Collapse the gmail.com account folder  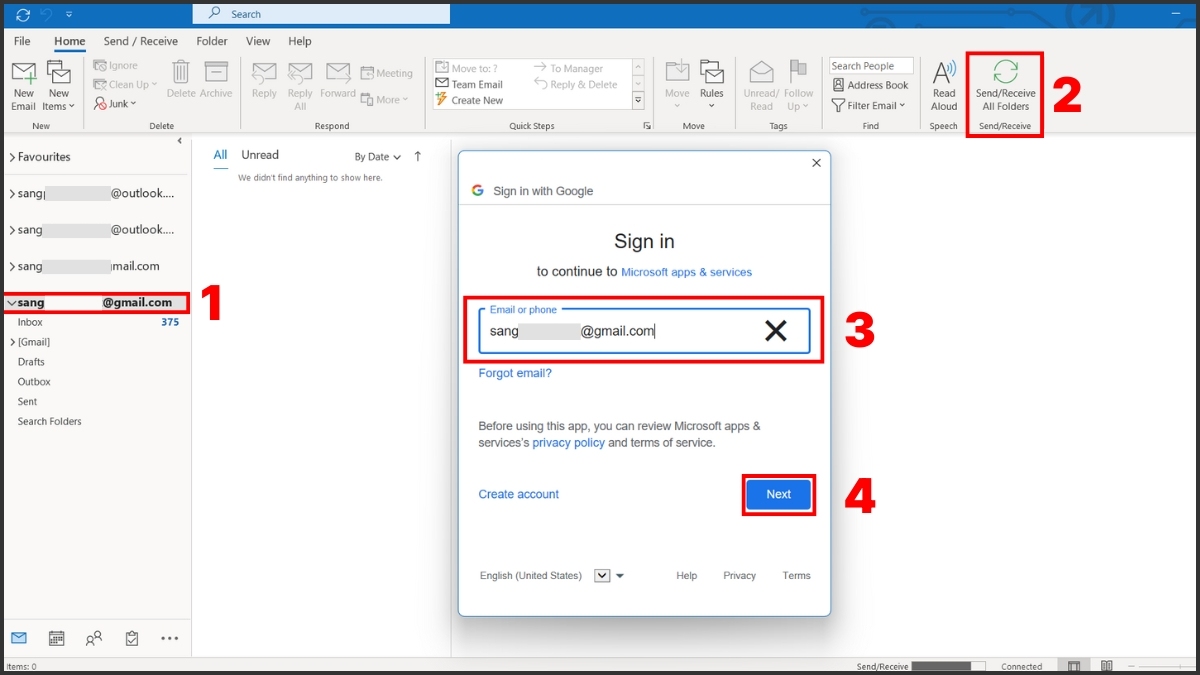click(x=12, y=302)
